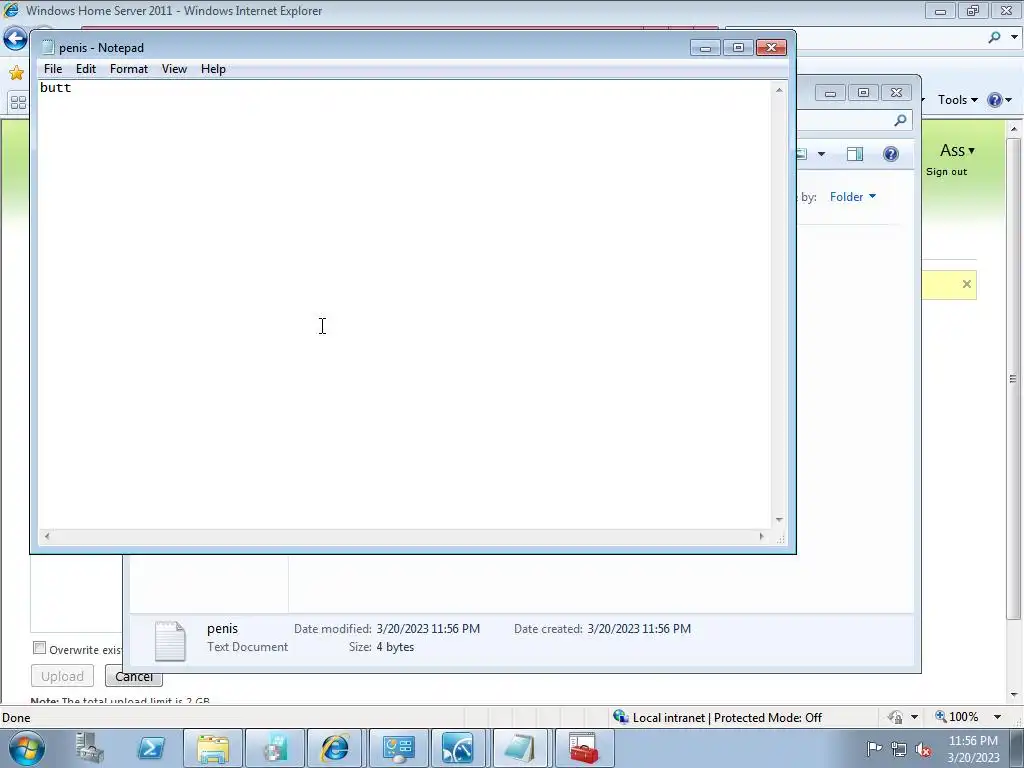The height and width of the screenshot is (768, 1024).
Task: Click the Quick Tabs grid icon
Action: tap(18, 103)
